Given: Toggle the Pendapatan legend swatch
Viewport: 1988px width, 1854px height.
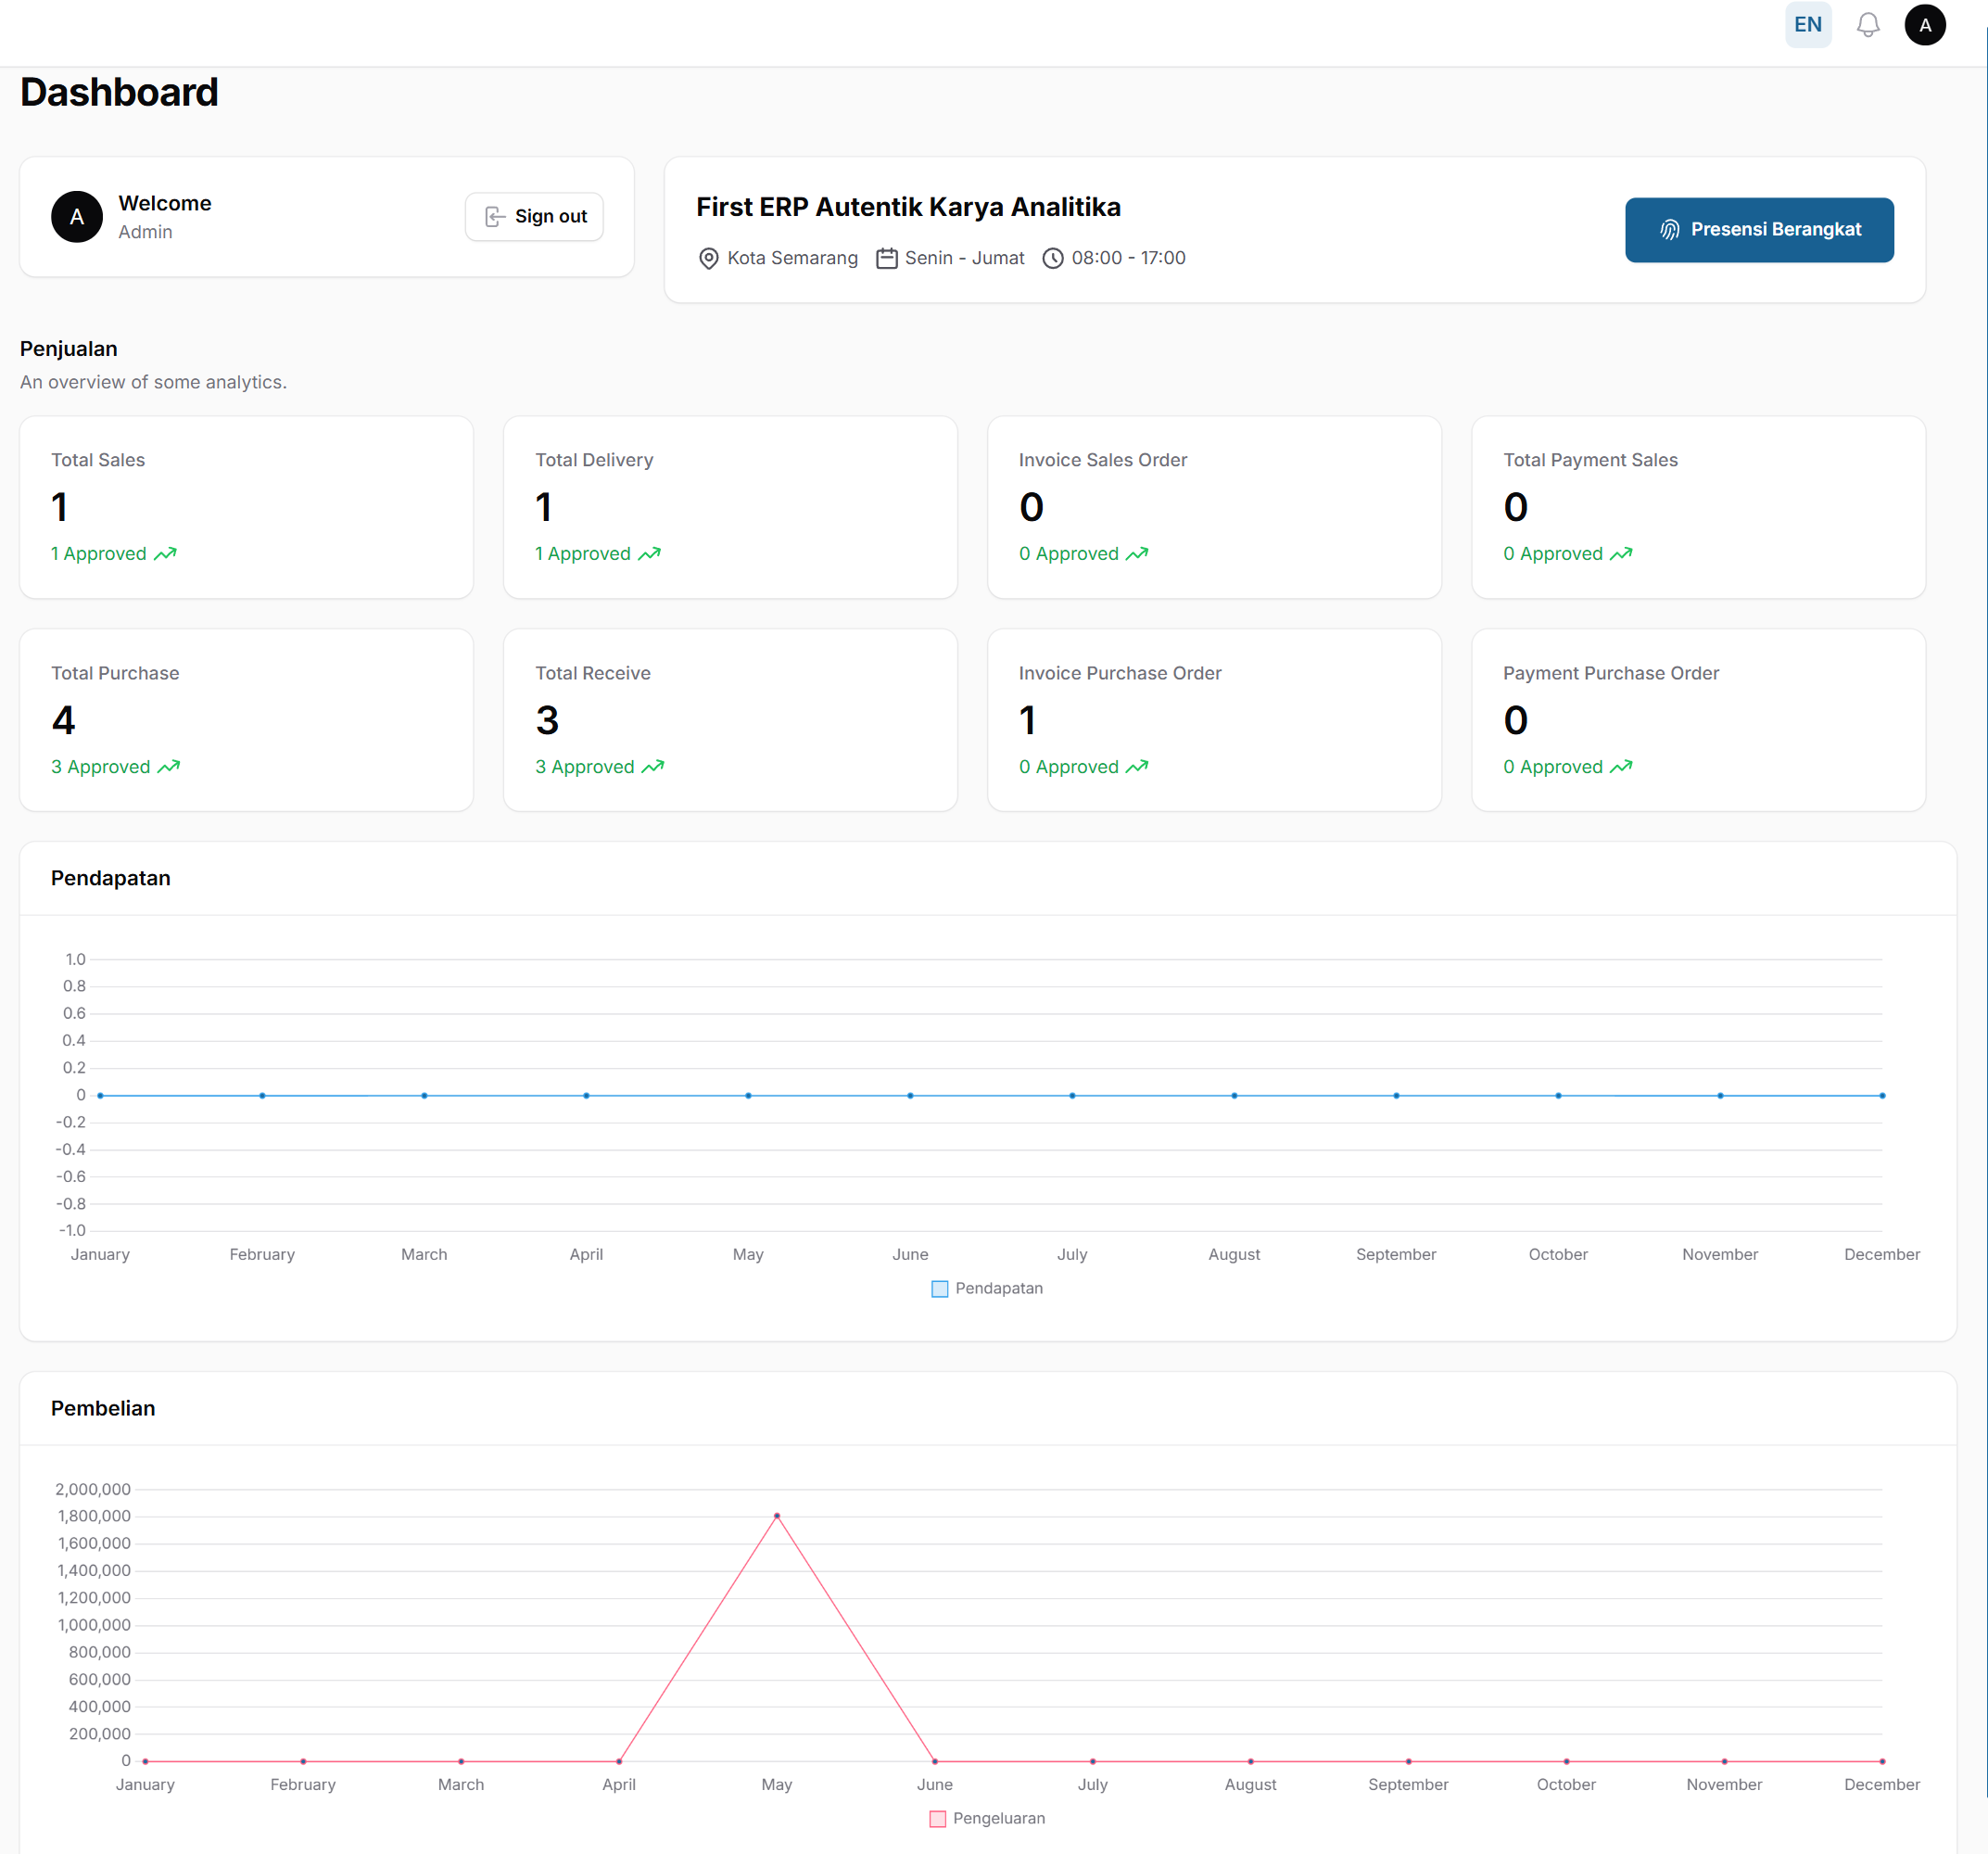Looking at the screenshot, I should (939, 1289).
